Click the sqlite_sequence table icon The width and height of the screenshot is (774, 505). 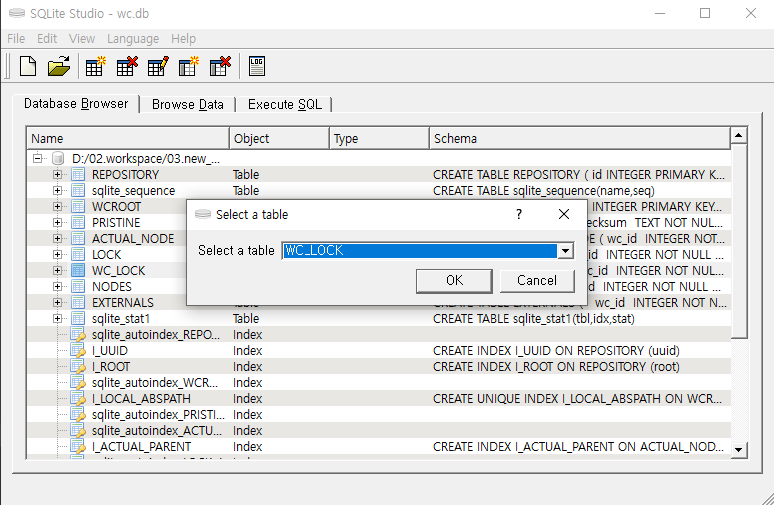pos(78,191)
